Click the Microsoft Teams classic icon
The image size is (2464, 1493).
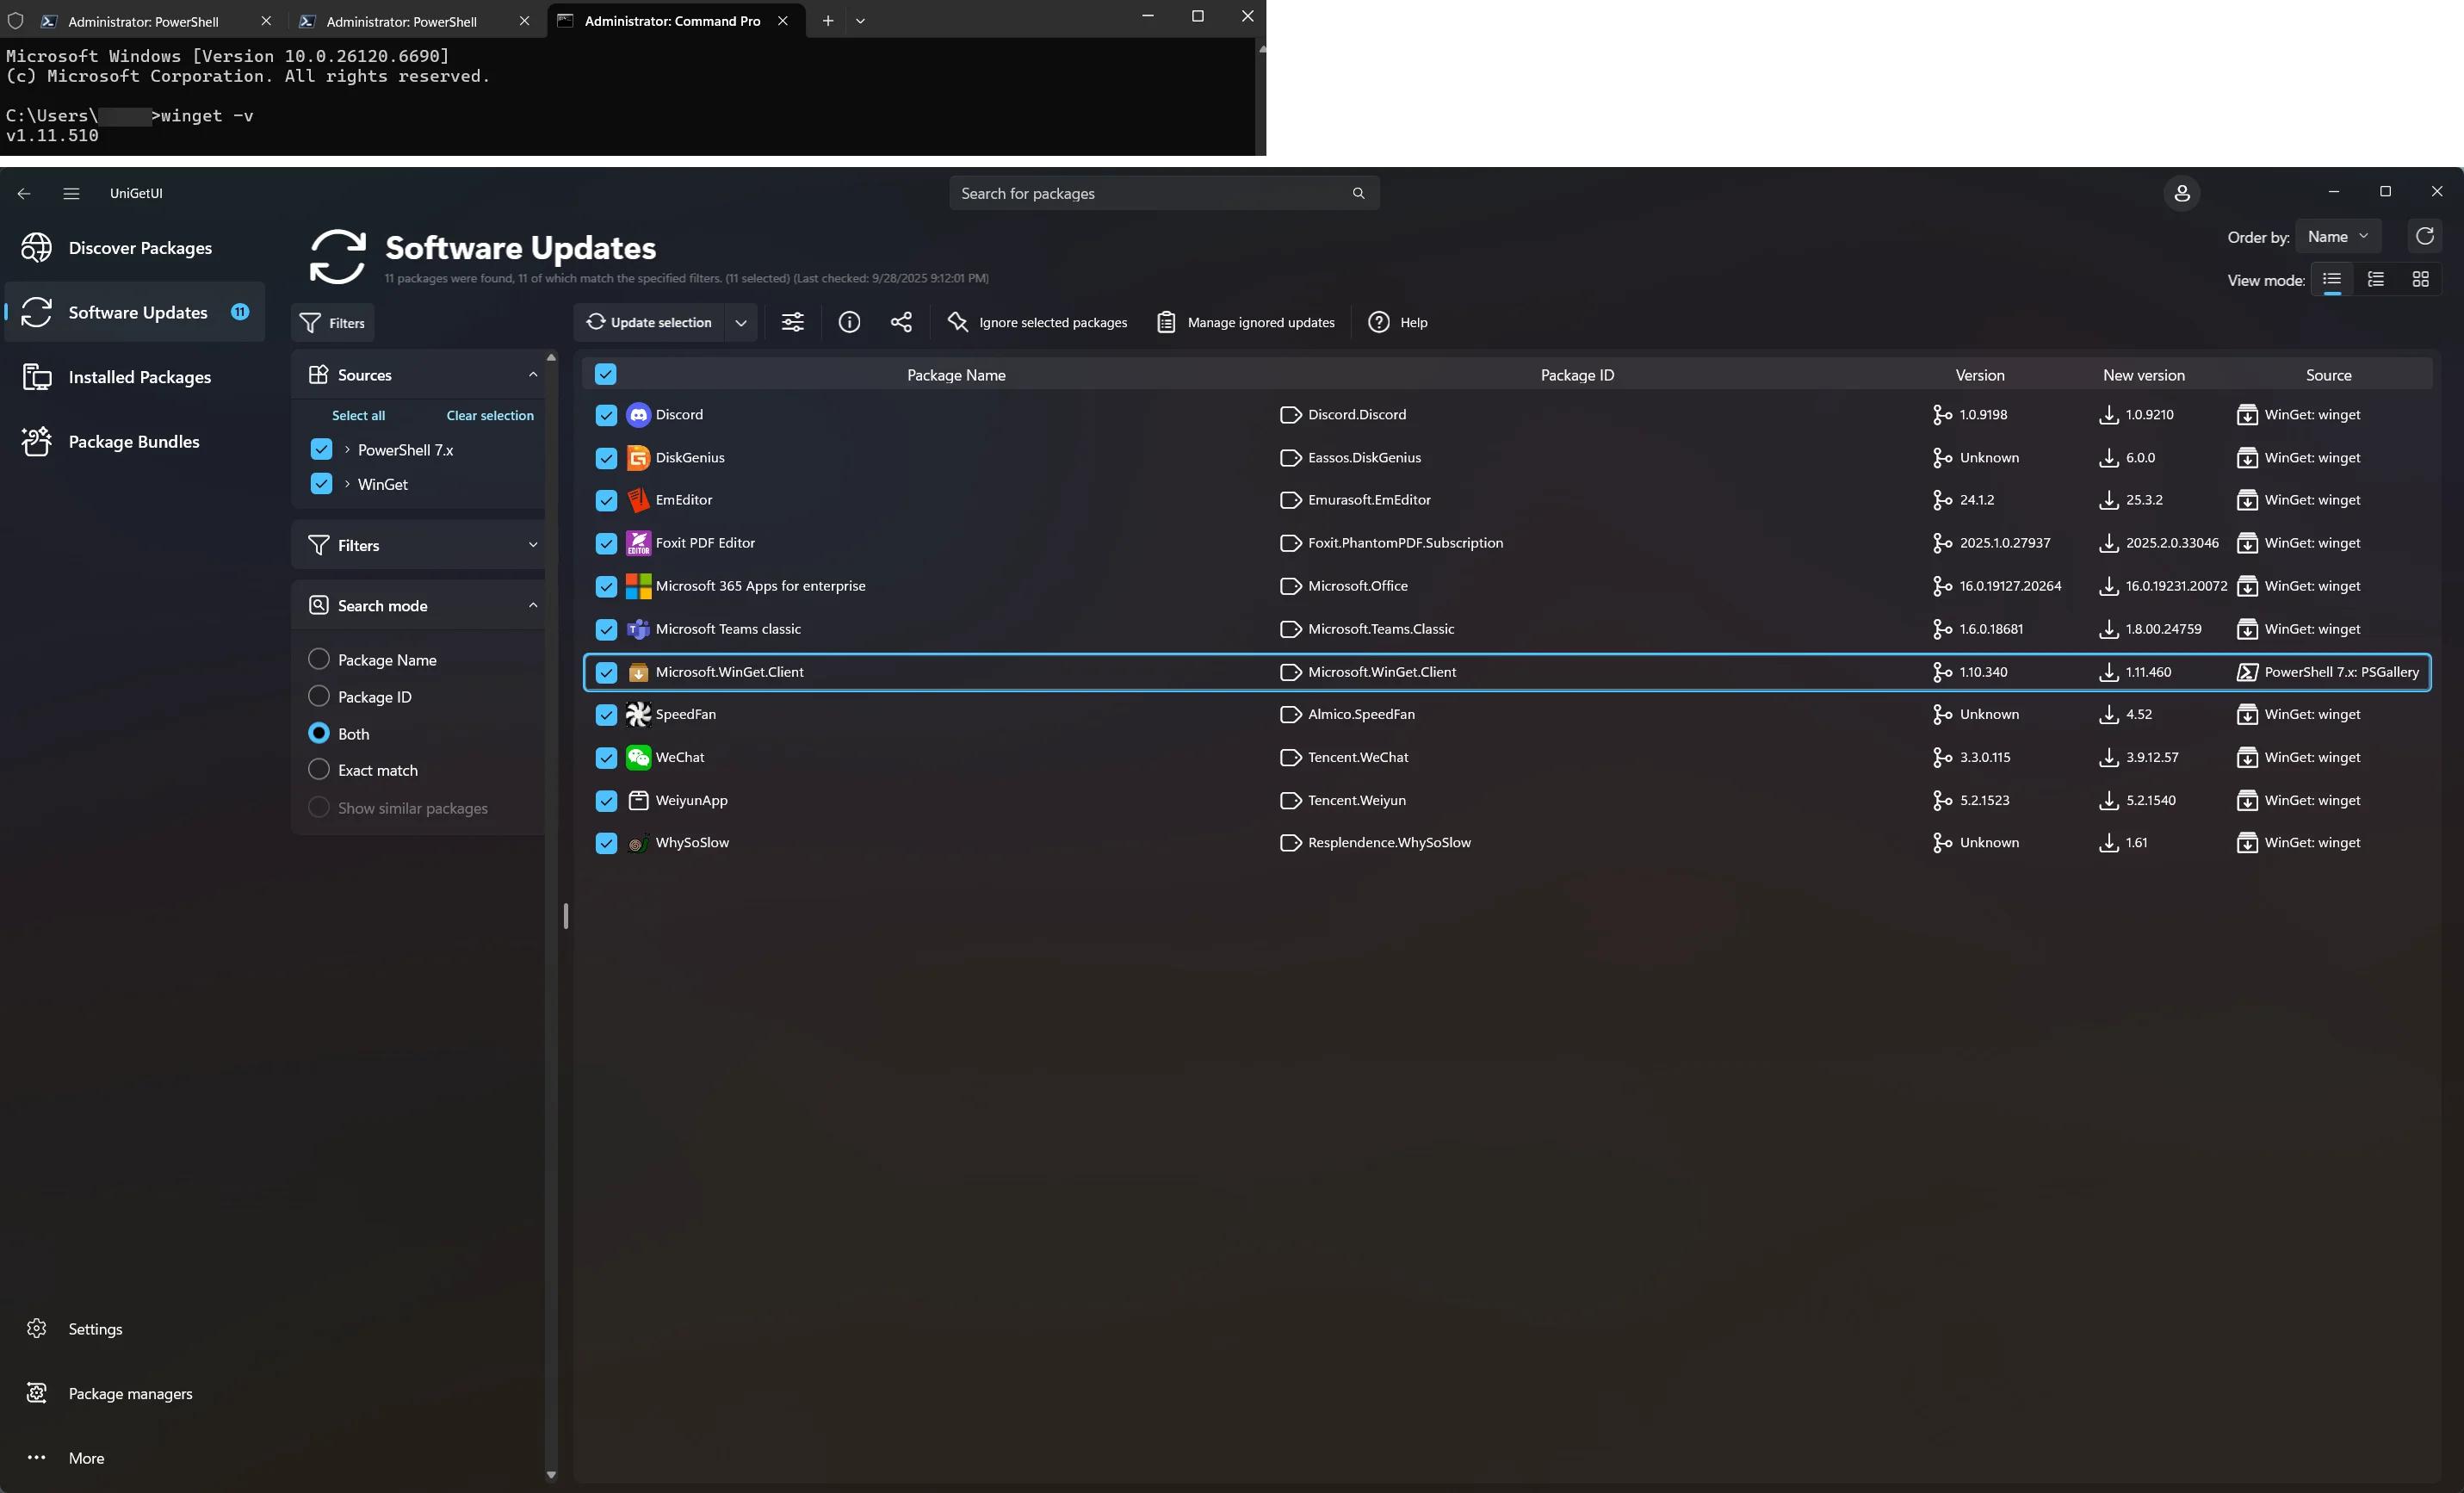coord(638,629)
